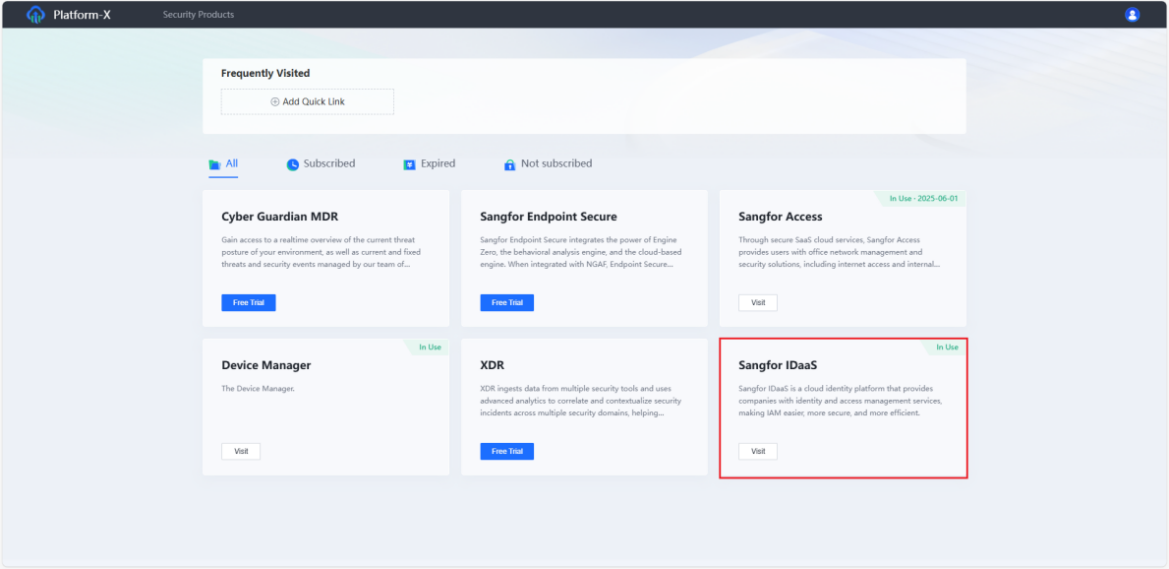Viewport: 1169px width, 569px height.
Task: Switch to the Subscribed tab
Action: pyautogui.click(x=329, y=163)
